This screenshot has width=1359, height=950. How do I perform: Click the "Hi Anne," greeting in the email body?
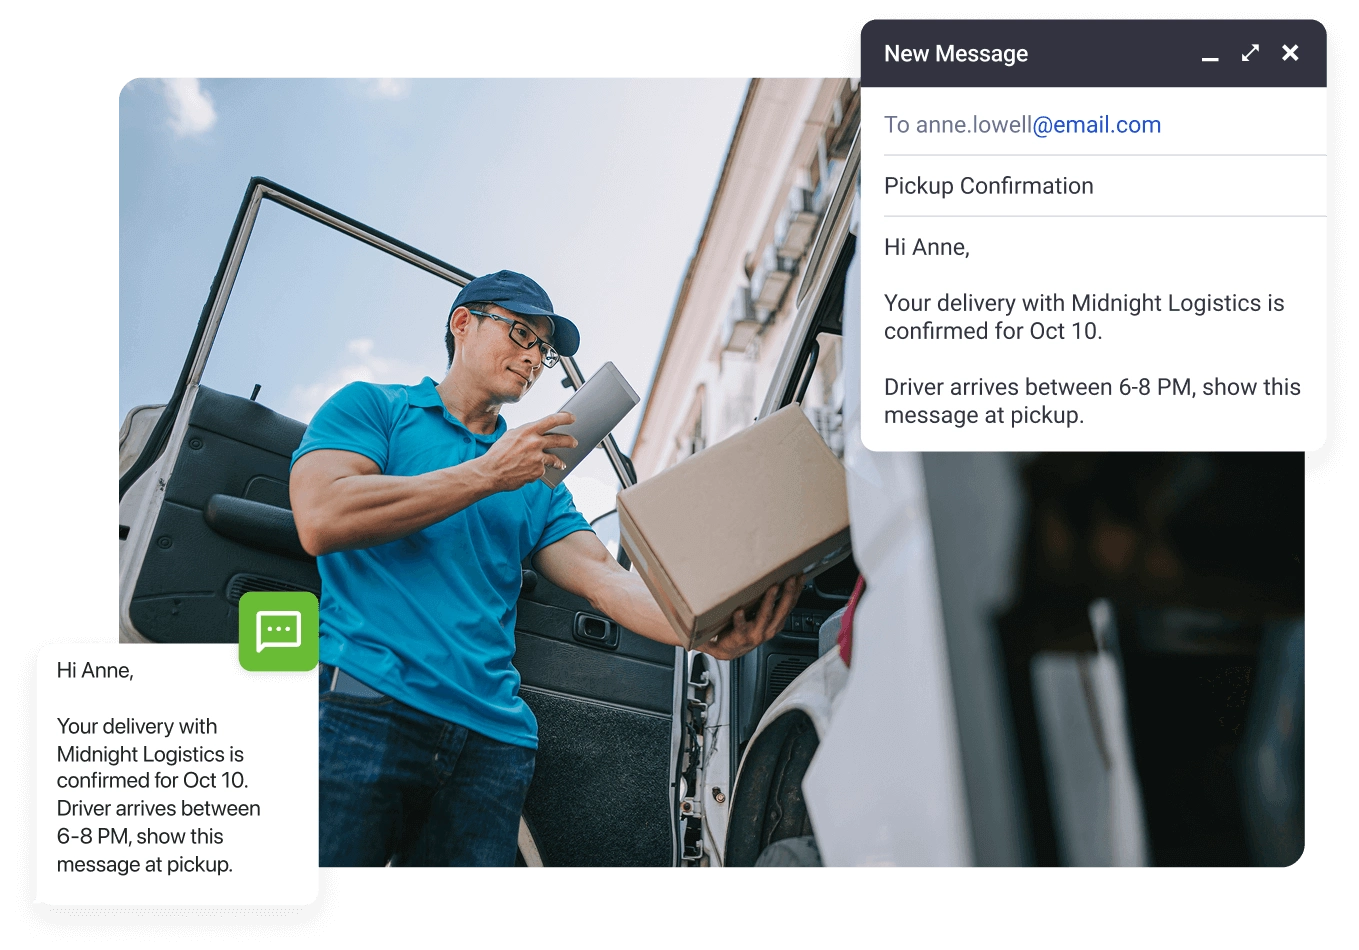coord(926,247)
